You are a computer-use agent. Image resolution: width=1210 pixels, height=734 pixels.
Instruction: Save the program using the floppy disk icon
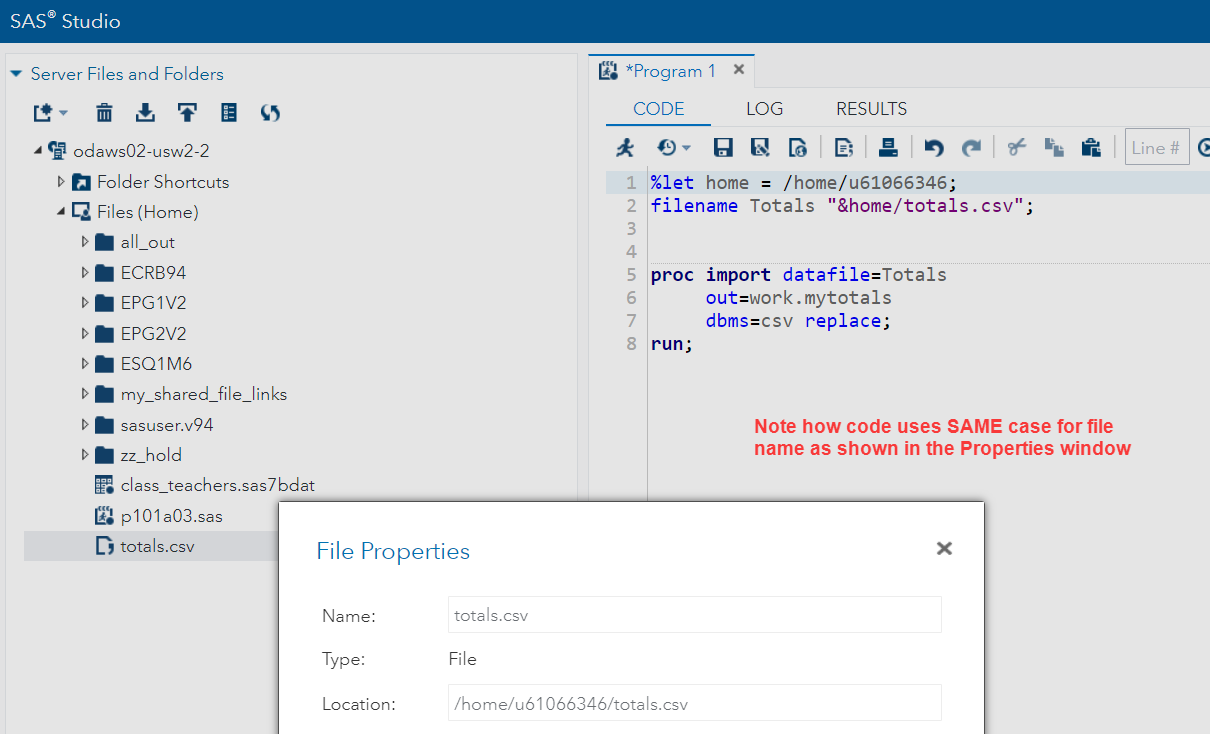pos(723,148)
